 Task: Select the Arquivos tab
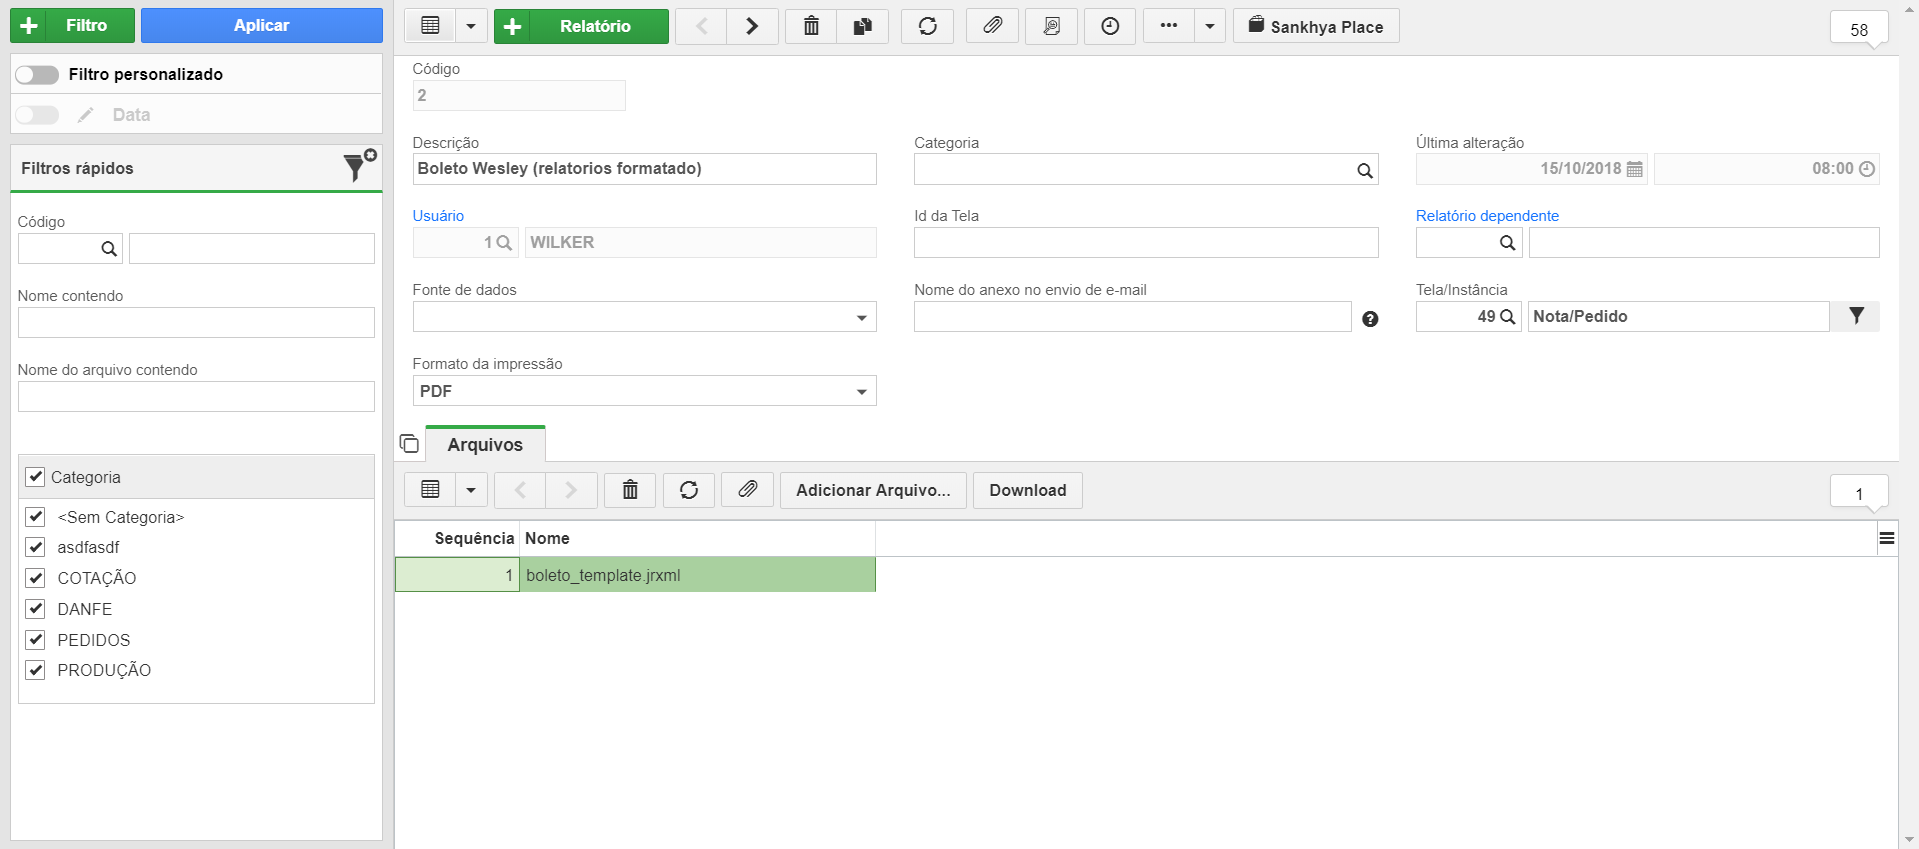point(485,444)
